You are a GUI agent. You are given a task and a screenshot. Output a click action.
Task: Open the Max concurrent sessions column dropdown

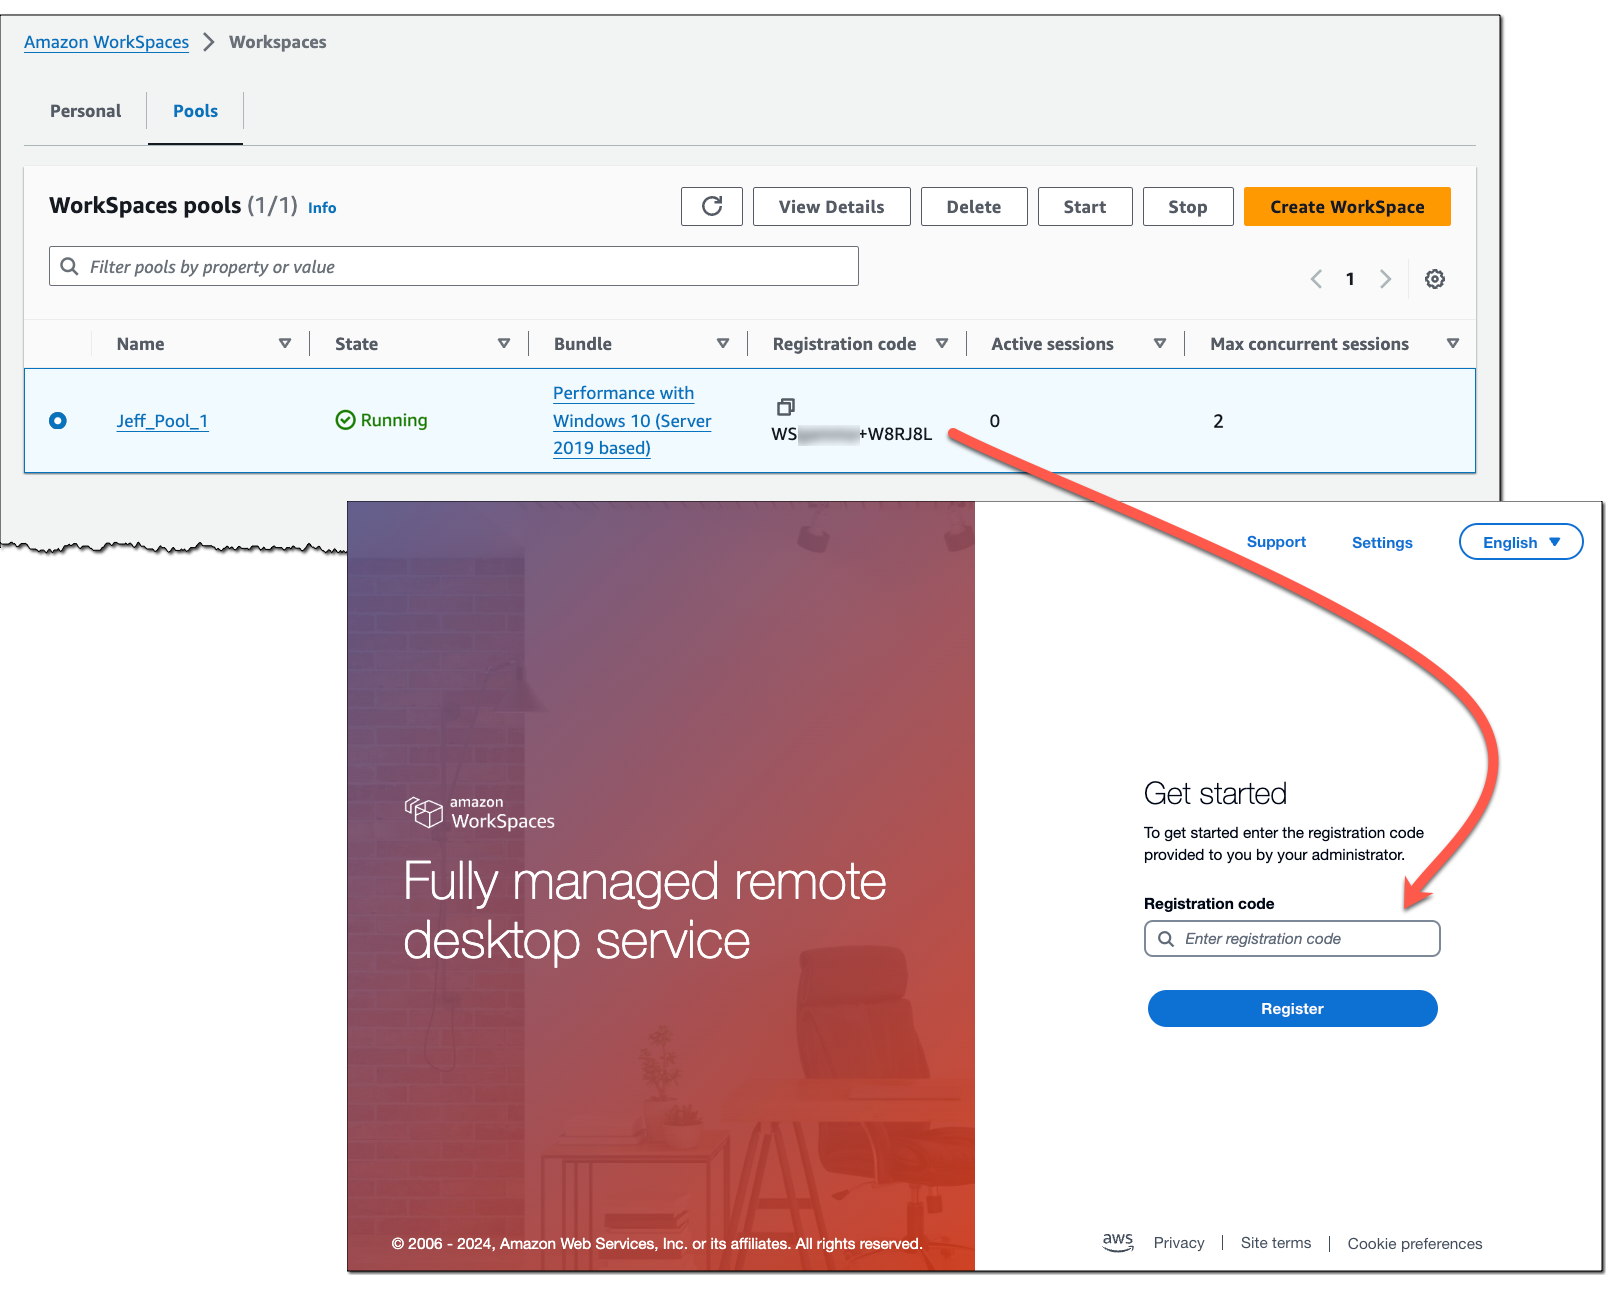1453,343
